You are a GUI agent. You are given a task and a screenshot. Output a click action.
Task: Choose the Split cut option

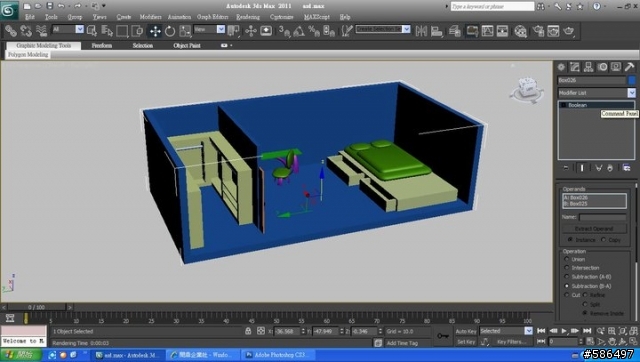pos(585,304)
